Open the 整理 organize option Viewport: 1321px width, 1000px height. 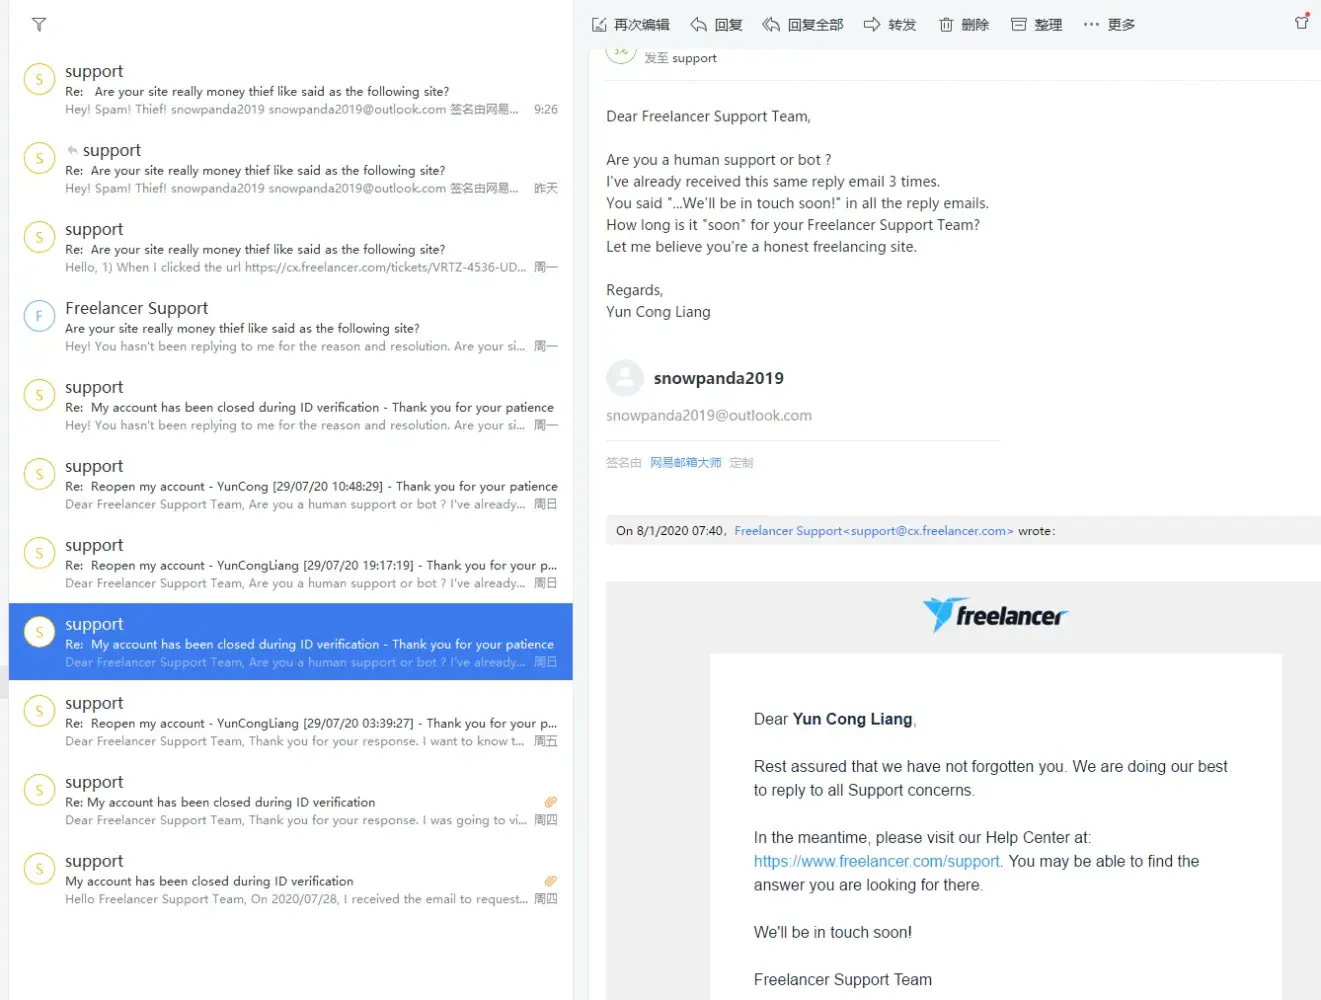click(1037, 25)
